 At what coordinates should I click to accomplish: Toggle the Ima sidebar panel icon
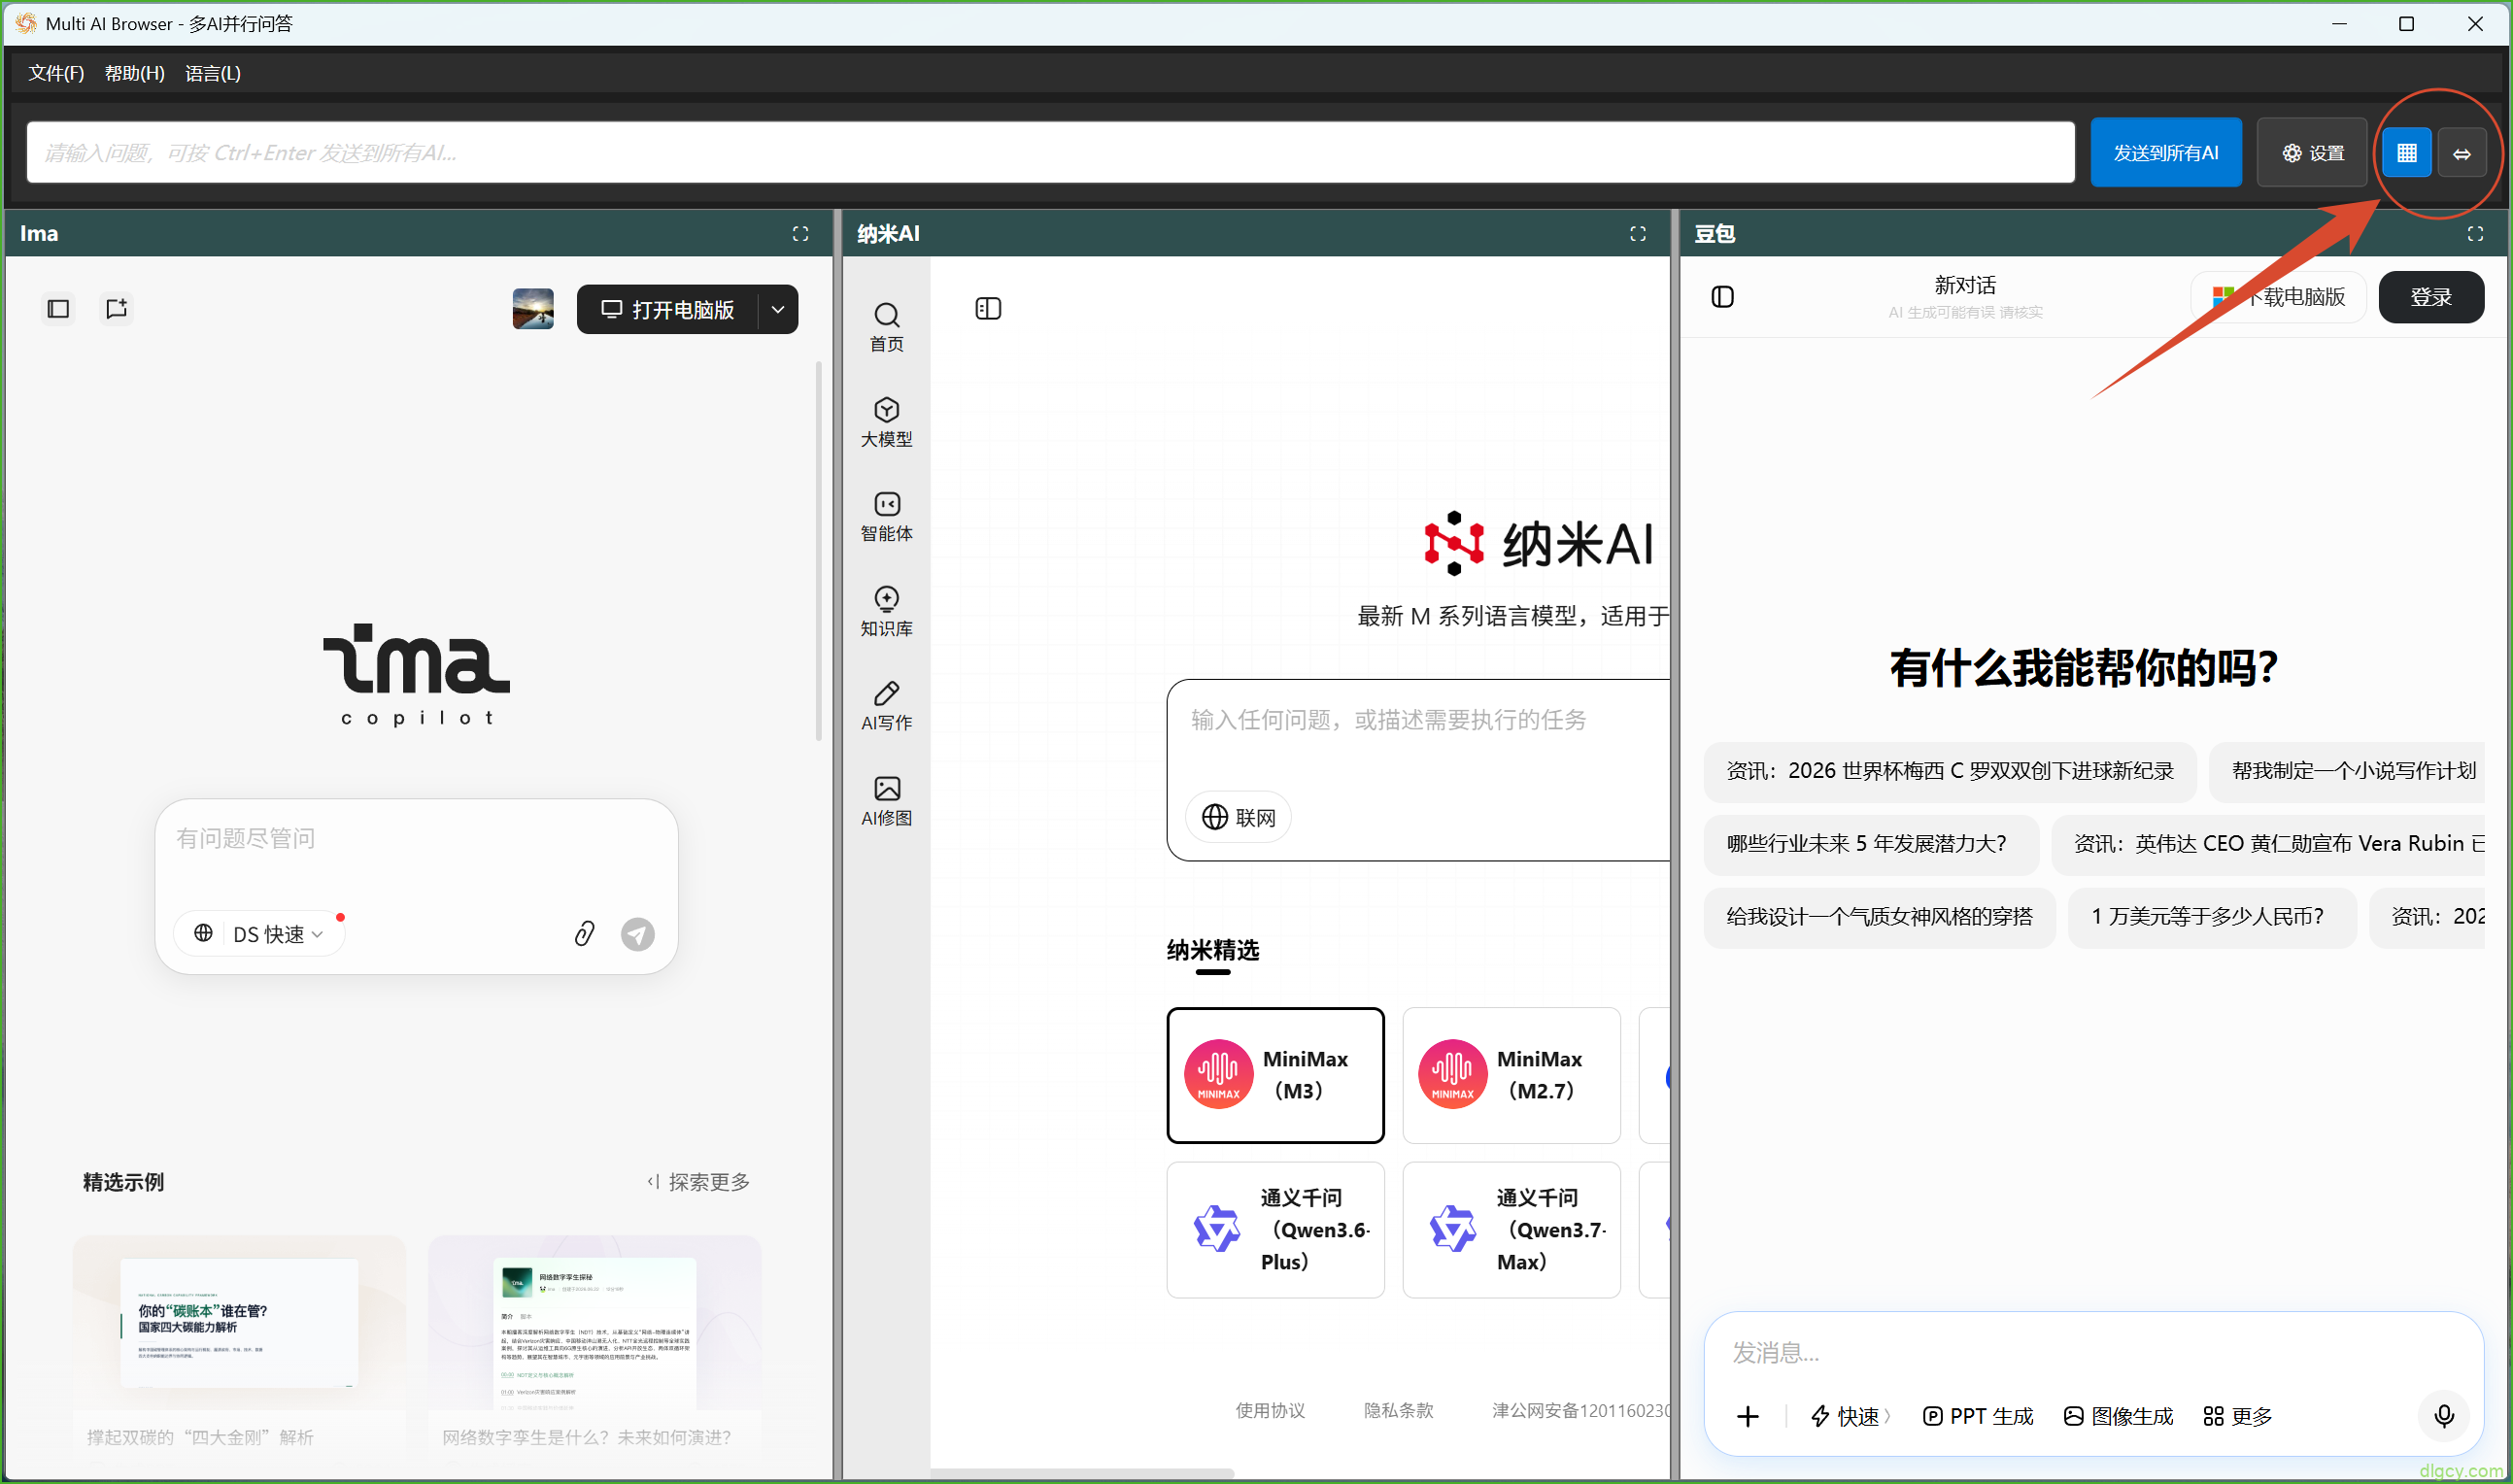pyautogui.click(x=59, y=308)
